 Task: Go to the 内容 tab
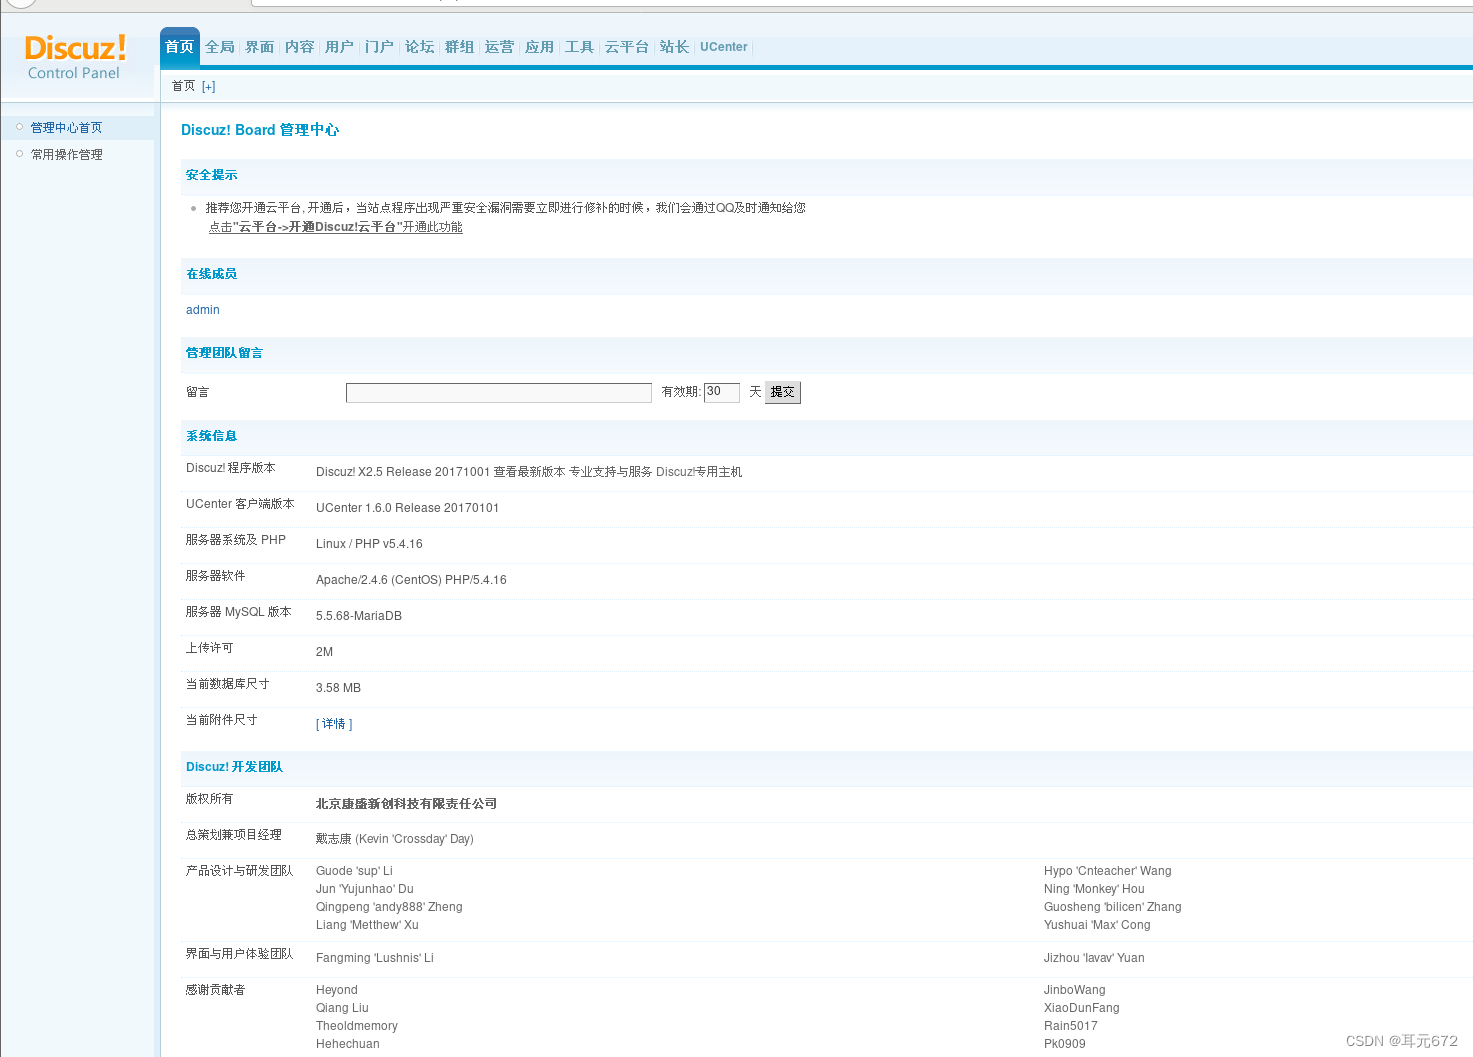300,47
